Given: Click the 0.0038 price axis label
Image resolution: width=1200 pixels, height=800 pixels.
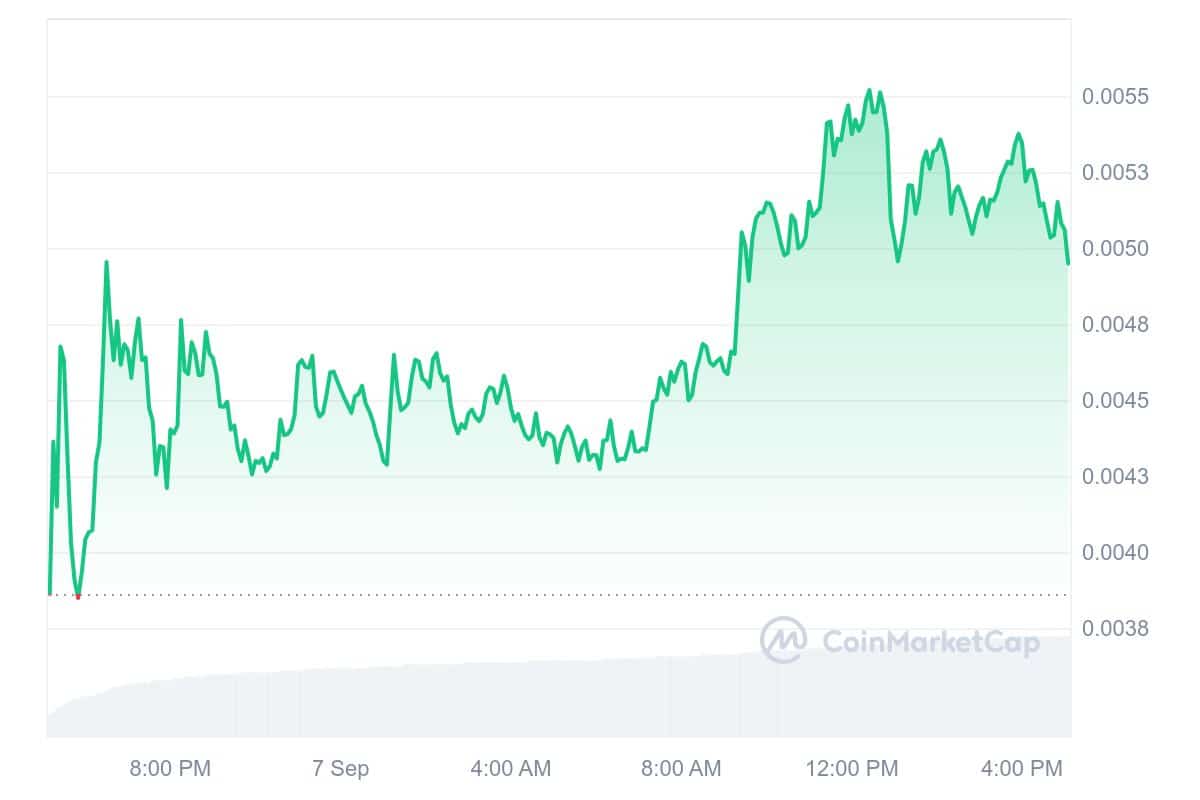Looking at the screenshot, I should (1115, 629).
